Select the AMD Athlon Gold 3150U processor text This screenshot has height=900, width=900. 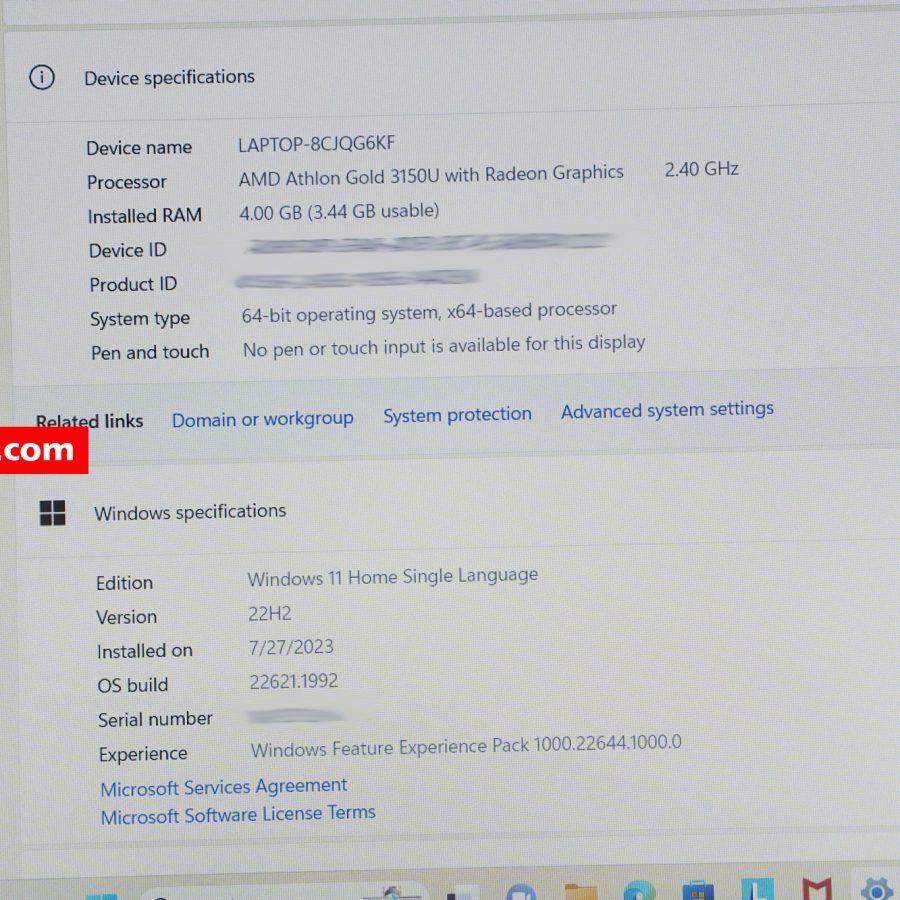pos(431,175)
